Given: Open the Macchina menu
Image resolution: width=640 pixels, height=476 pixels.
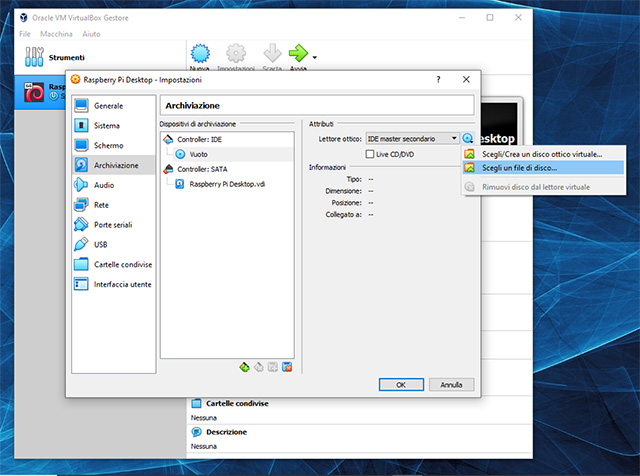Looking at the screenshot, I should point(56,34).
